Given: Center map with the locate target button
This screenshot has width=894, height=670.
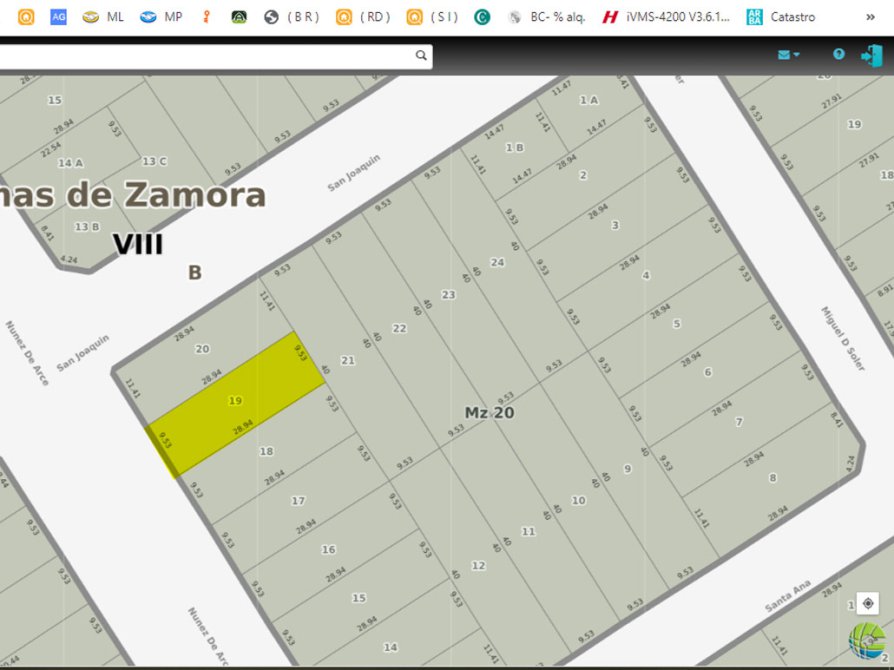Looking at the screenshot, I should pos(867,604).
